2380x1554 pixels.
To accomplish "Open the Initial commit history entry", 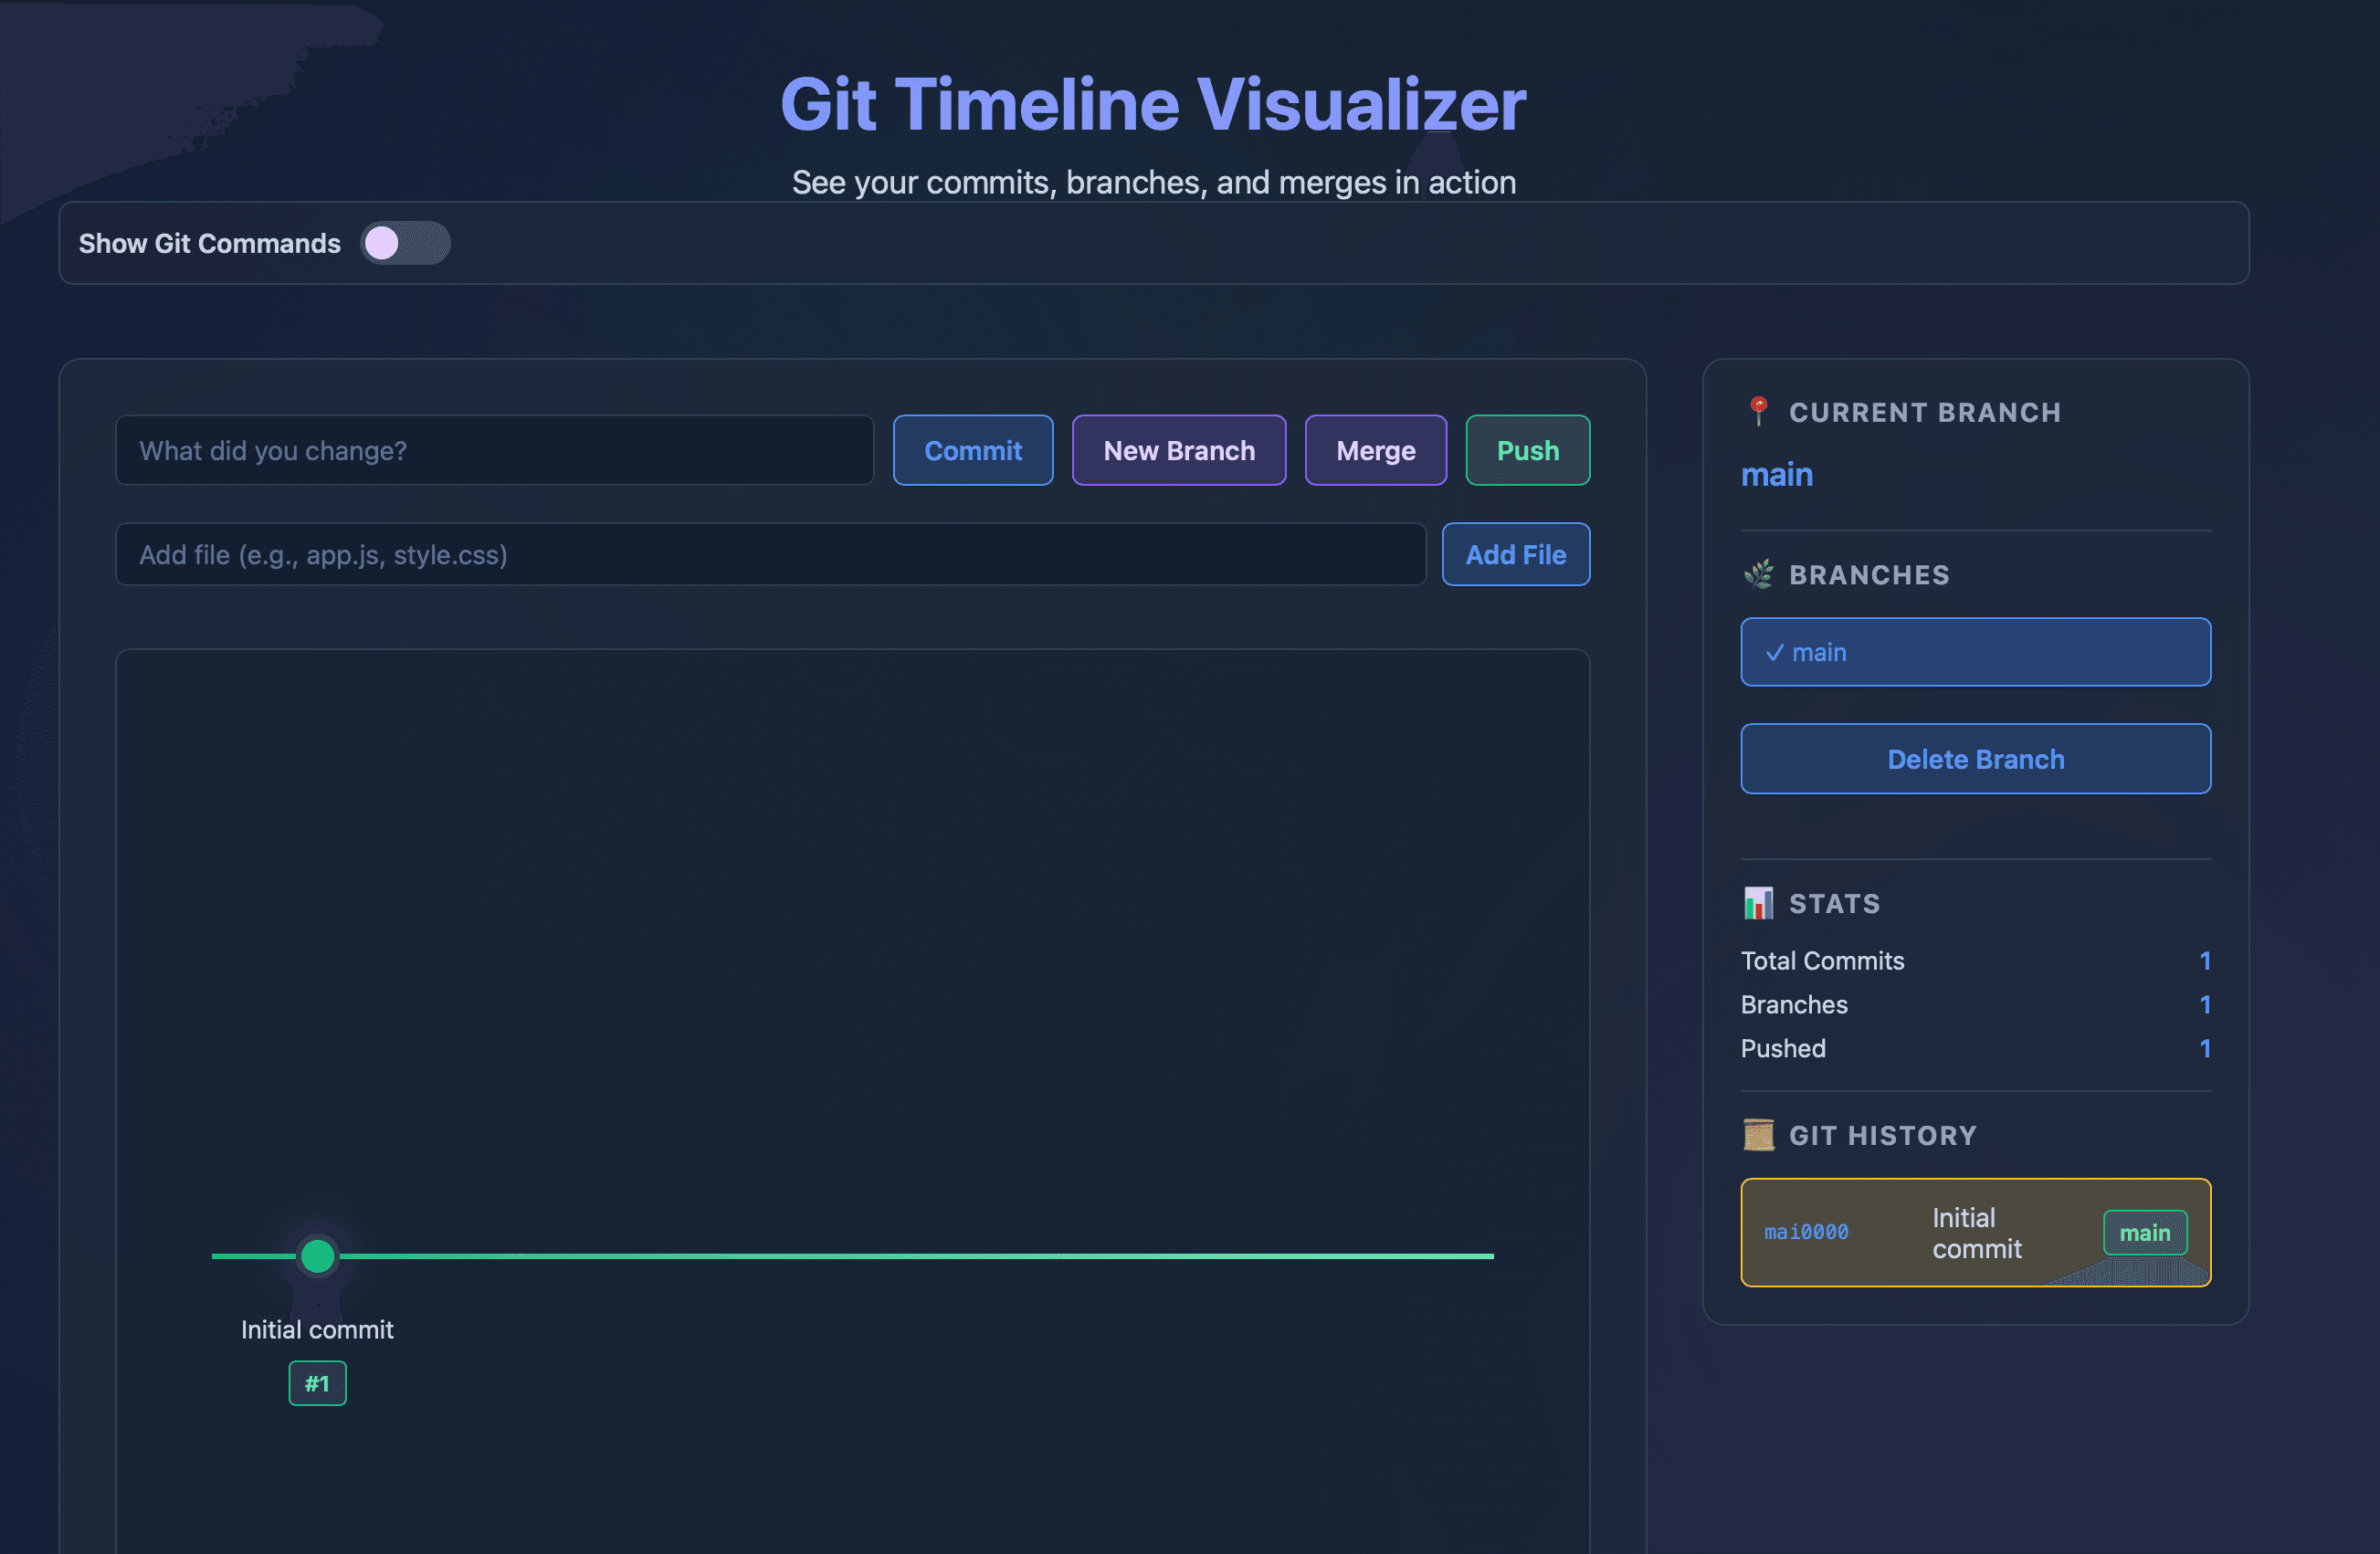I will click(x=1975, y=1233).
